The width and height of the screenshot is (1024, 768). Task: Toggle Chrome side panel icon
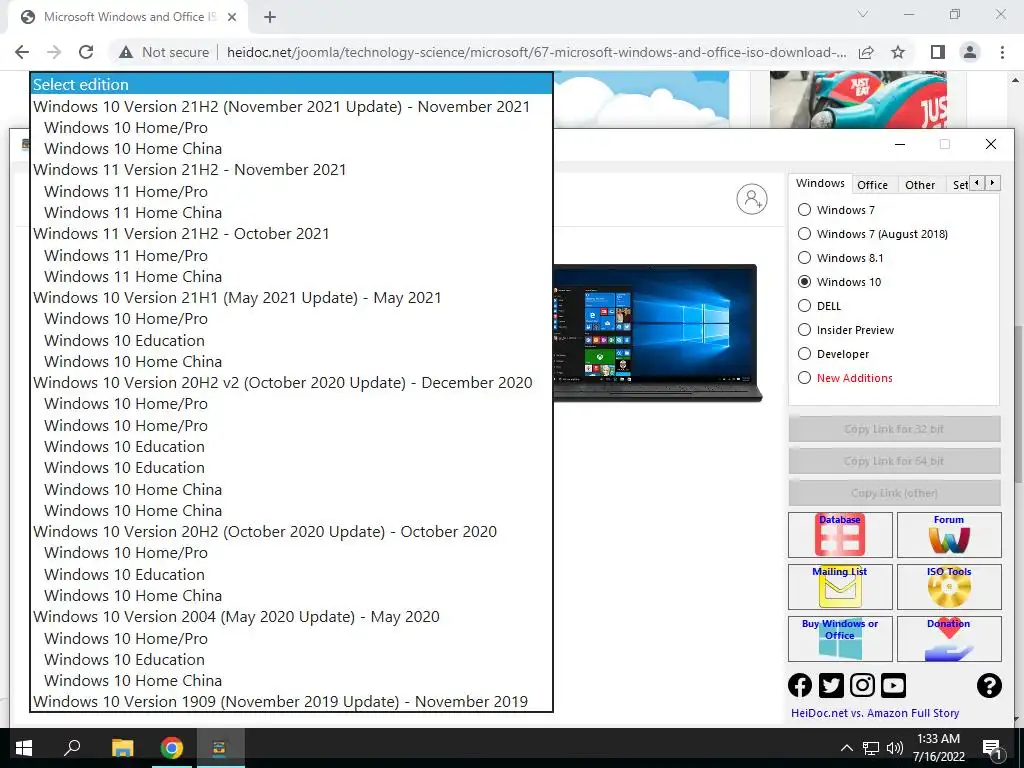[938, 52]
